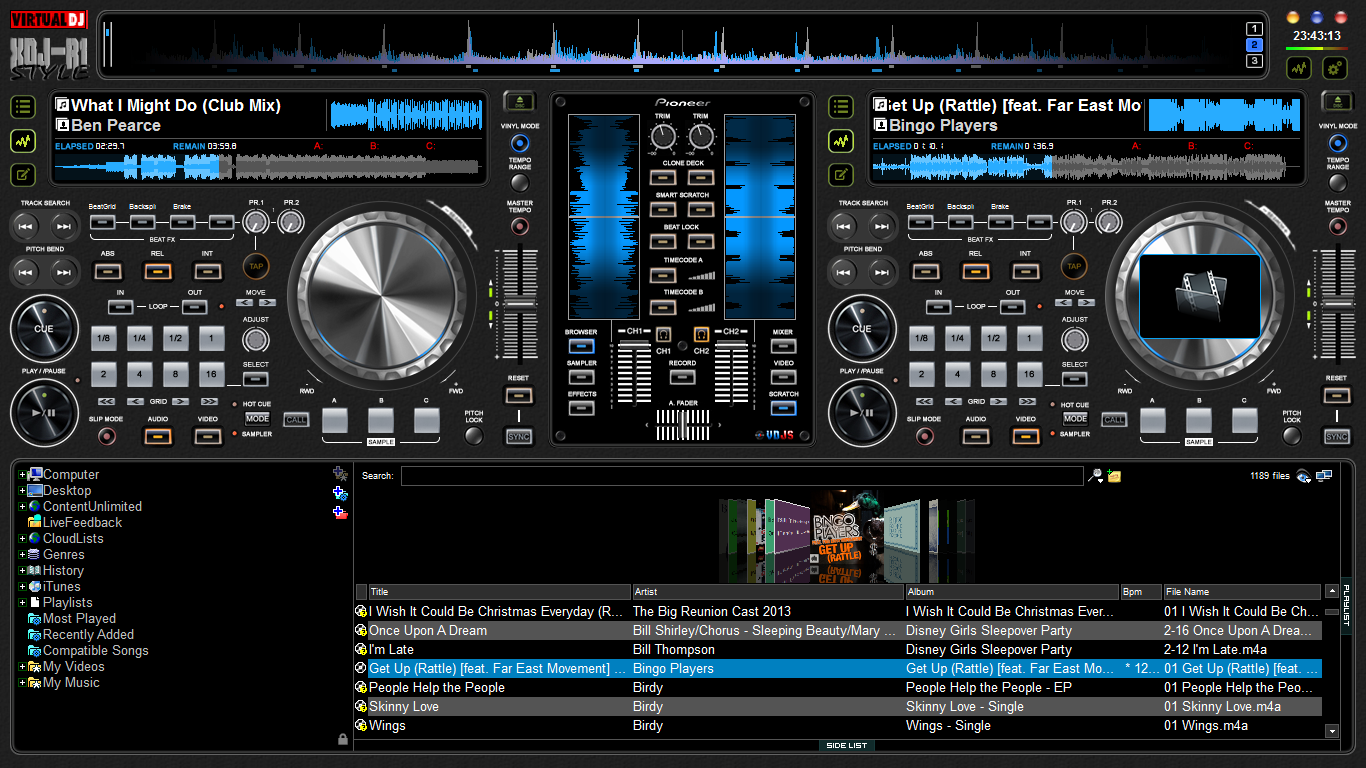This screenshot has height=768, width=1366.
Task: Click the A. FADER crossfader
Action: click(683, 426)
